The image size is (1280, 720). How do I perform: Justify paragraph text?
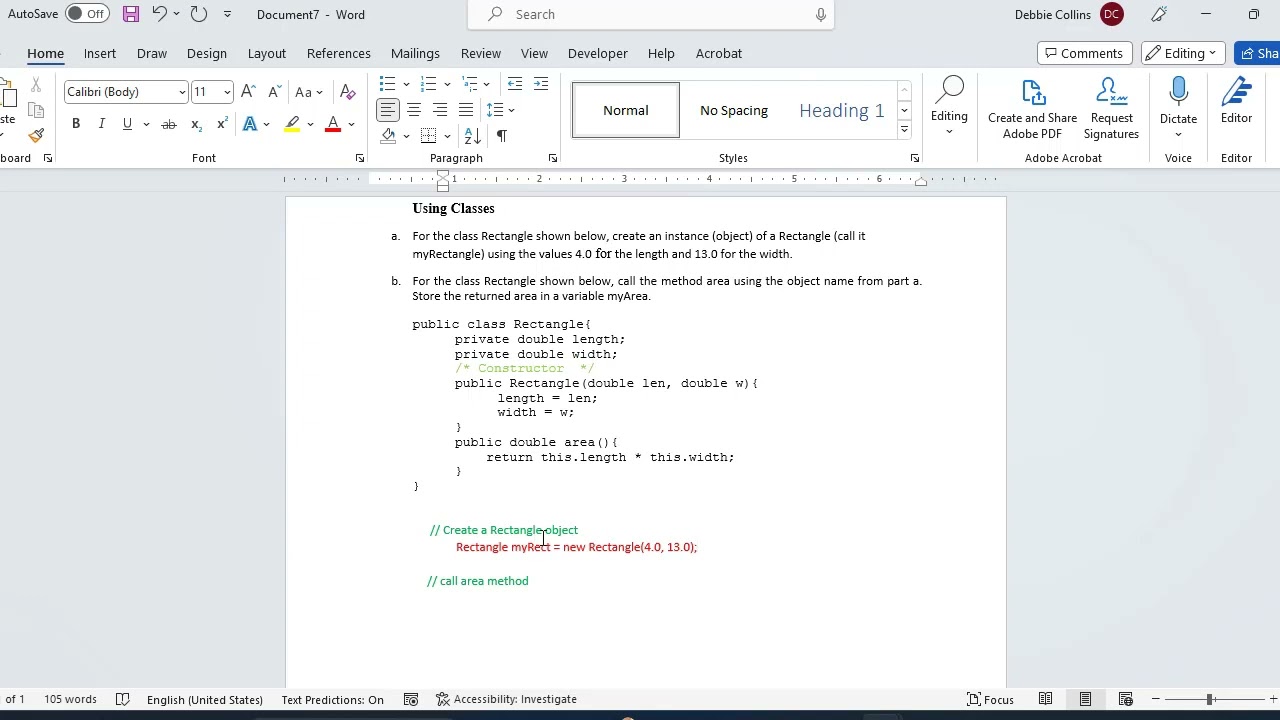(466, 110)
